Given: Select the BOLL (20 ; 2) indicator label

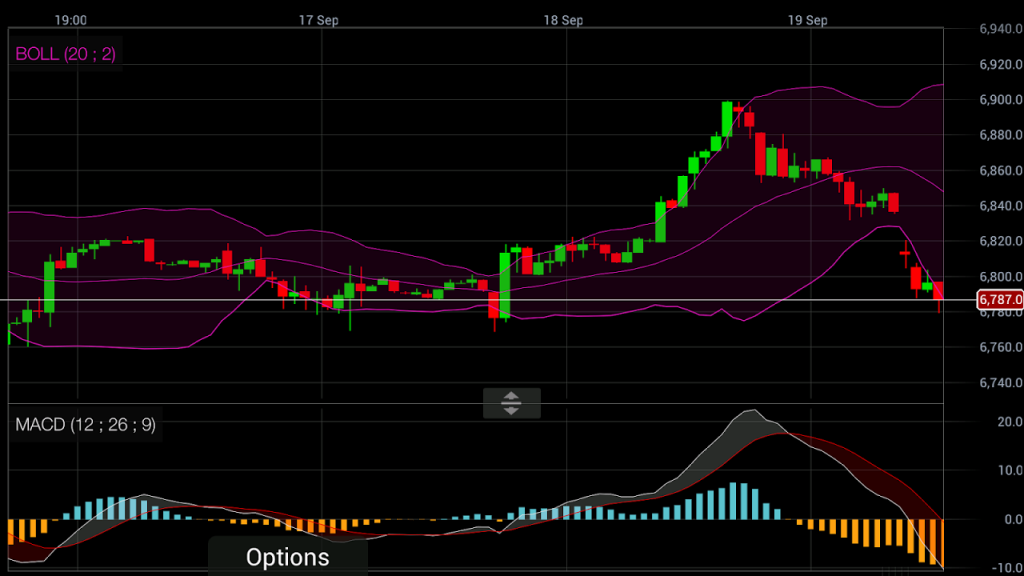Looking at the screenshot, I should 65,54.
